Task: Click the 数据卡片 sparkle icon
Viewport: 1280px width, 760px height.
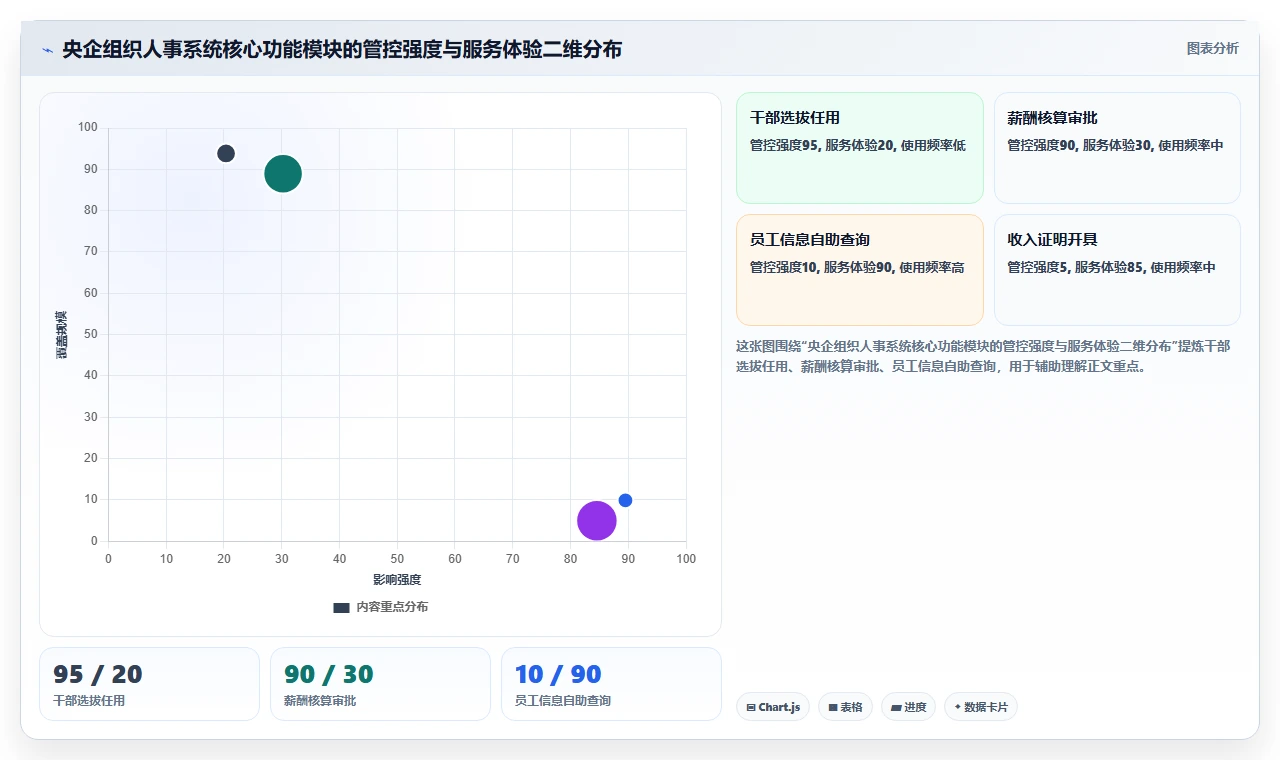Action: pyautogui.click(x=958, y=707)
